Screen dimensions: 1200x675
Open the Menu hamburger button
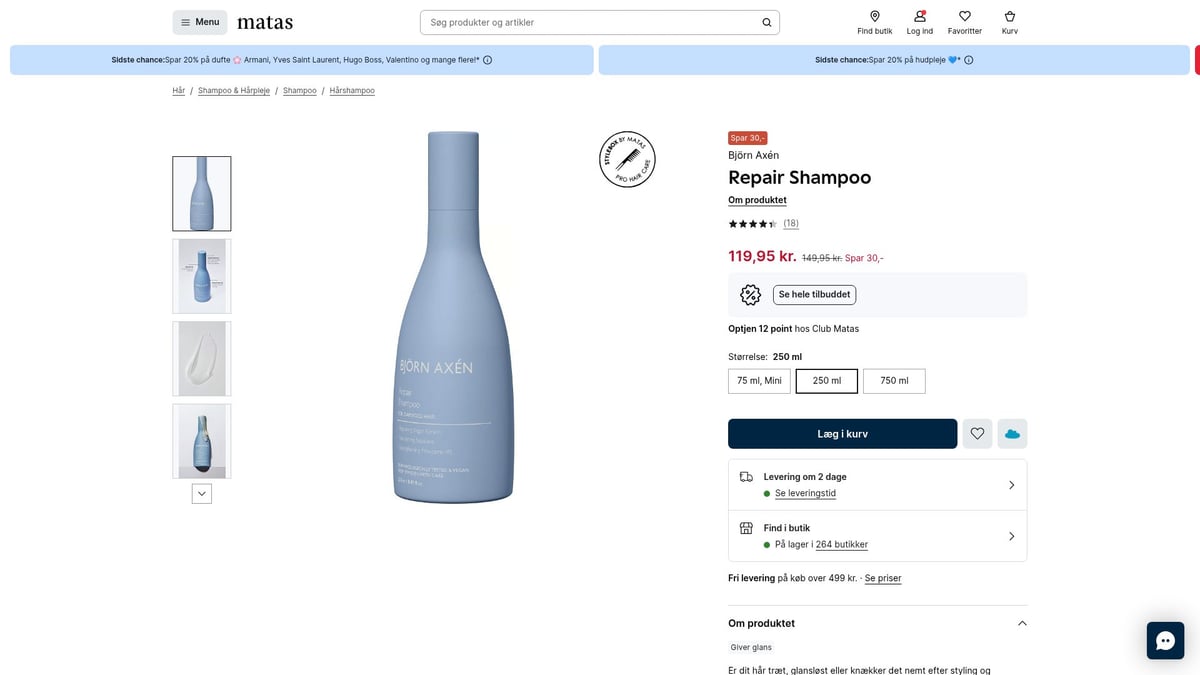pyautogui.click(x=199, y=21)
